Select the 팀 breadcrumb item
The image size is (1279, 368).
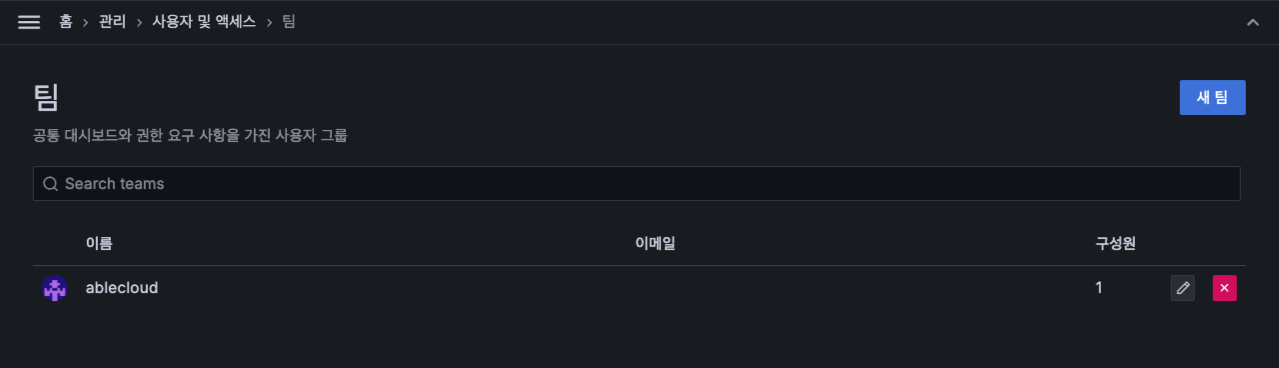289,21
